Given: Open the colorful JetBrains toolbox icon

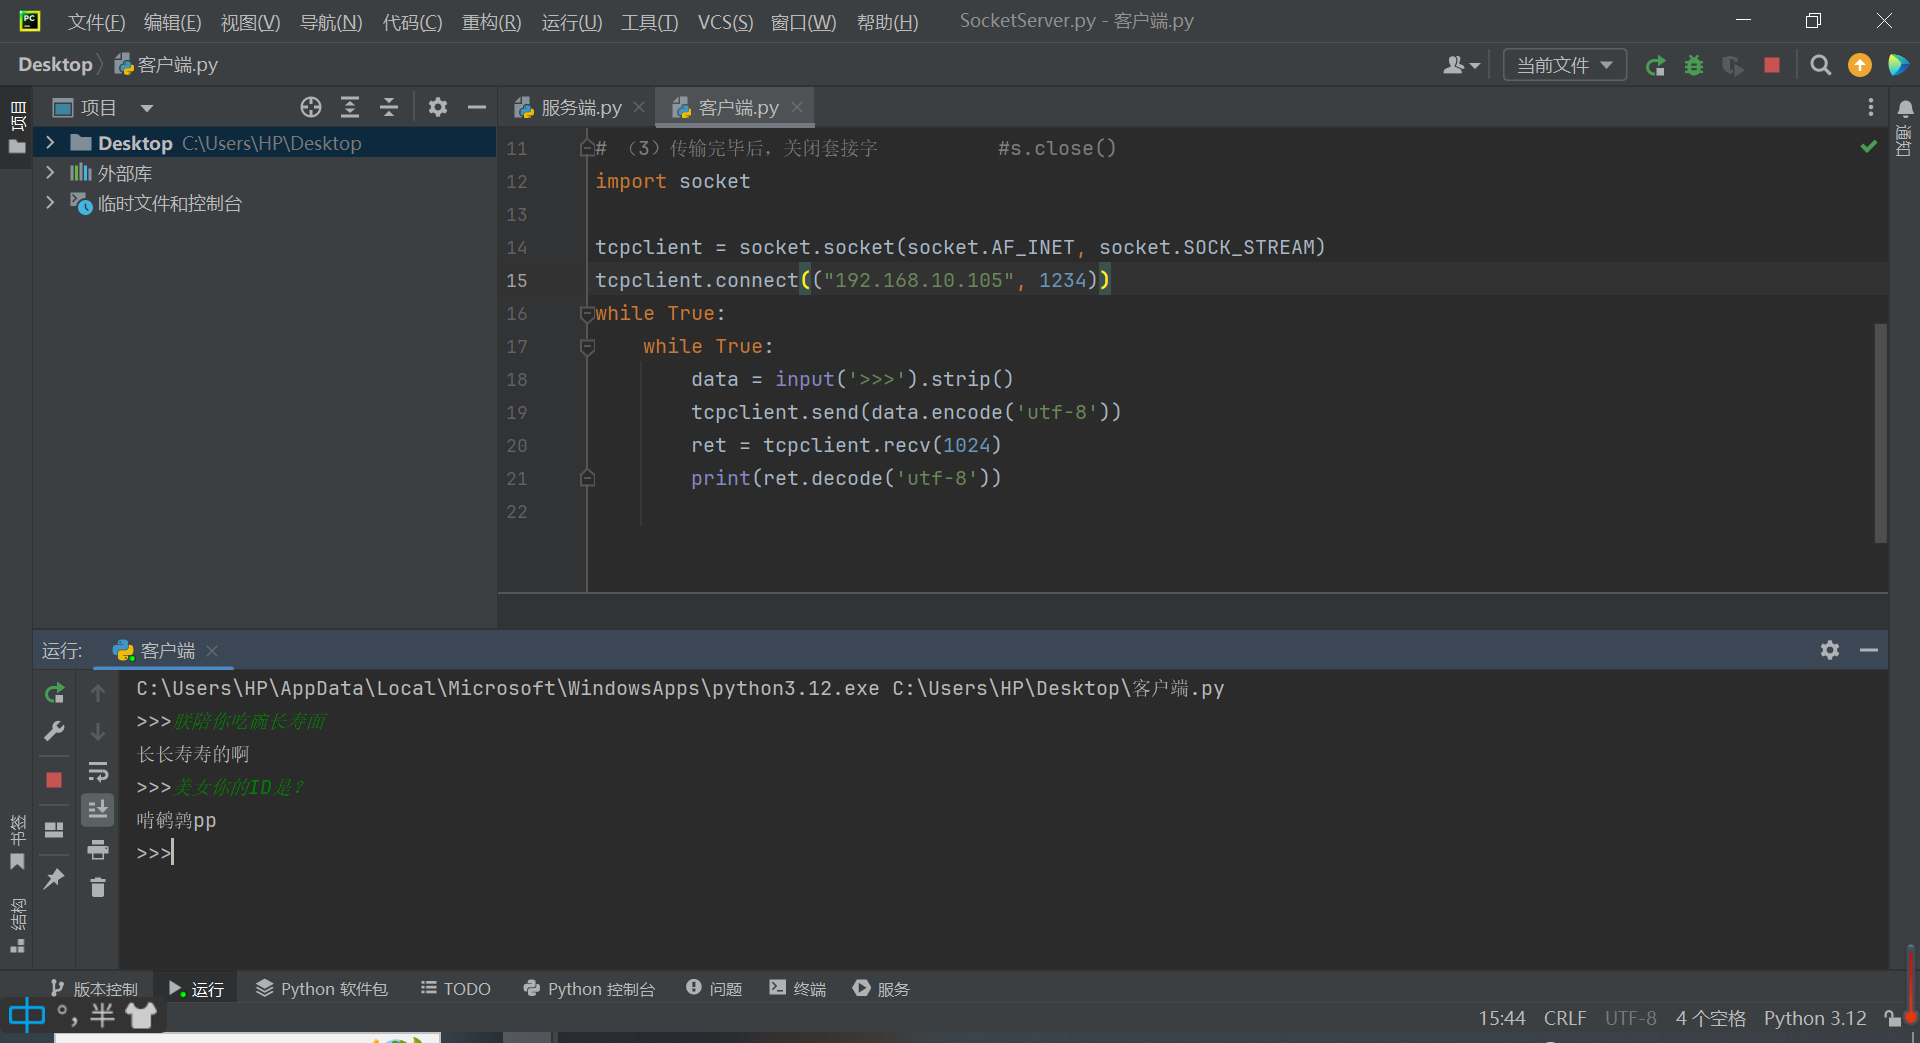Looking at the screenshot, I should (1897, 65).
